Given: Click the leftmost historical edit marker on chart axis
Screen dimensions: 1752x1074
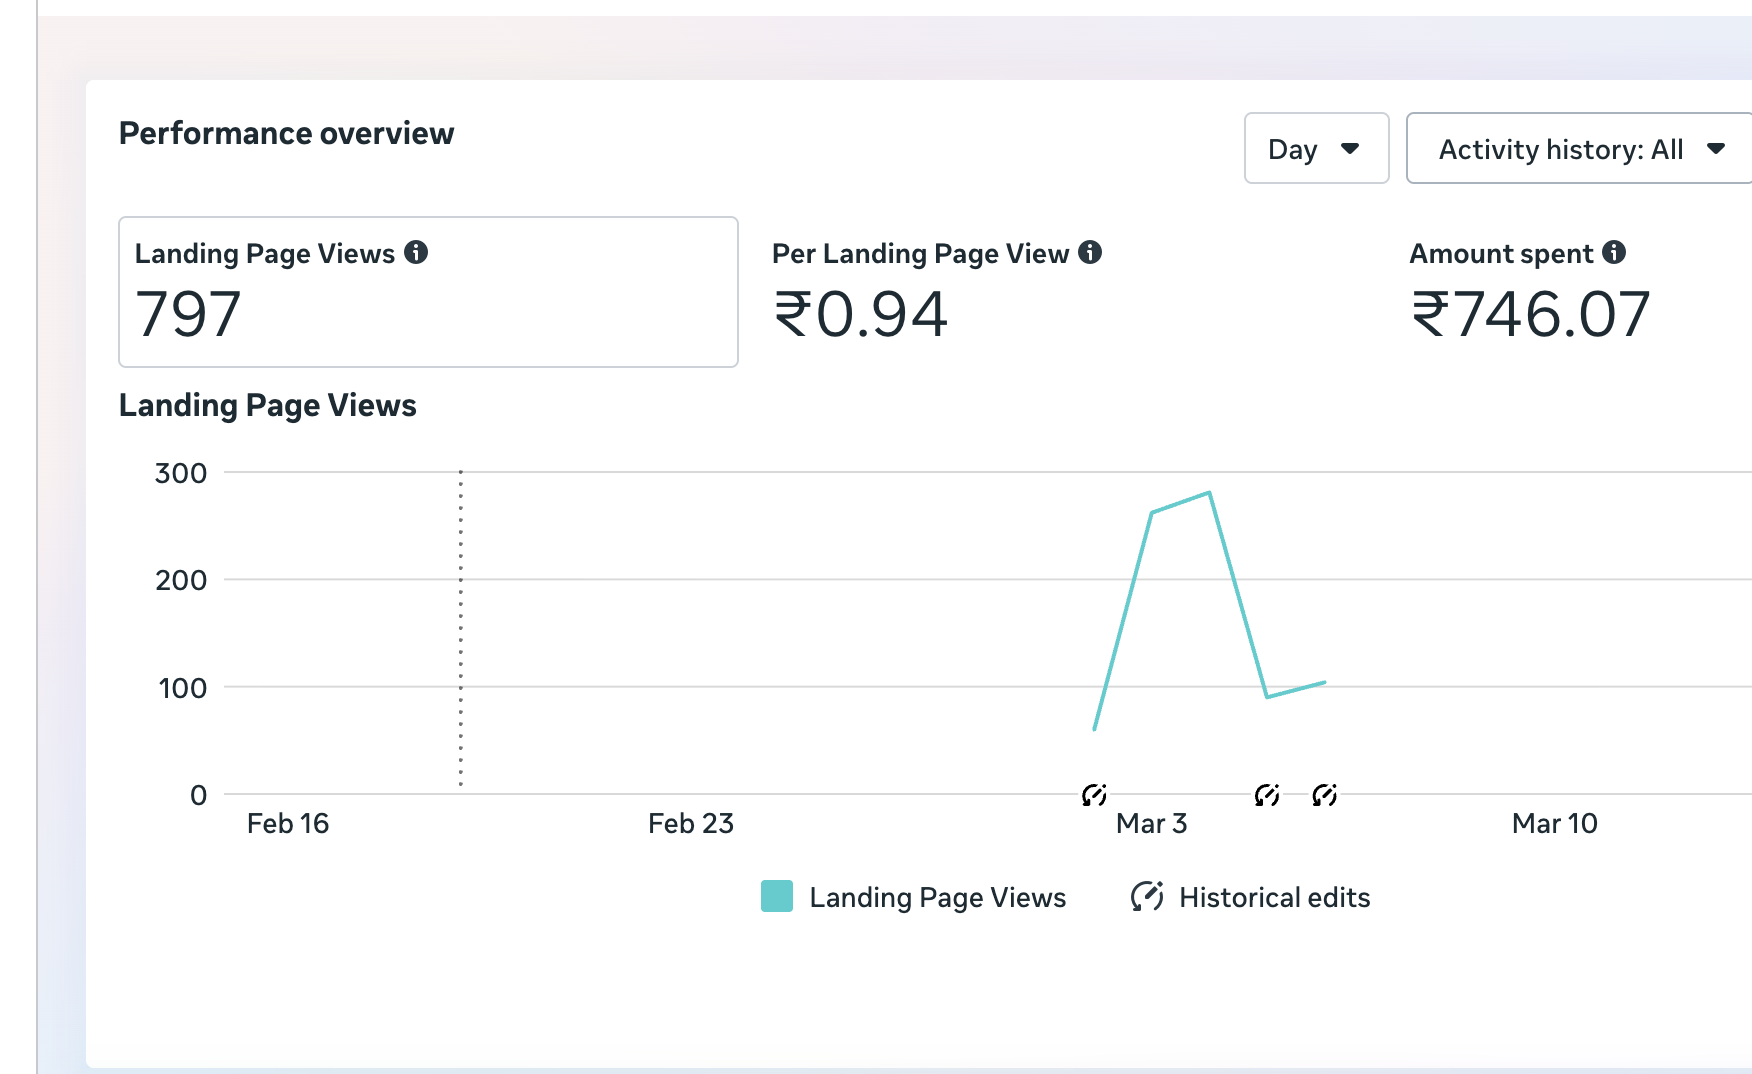Looking at the screenshot, I should [1094, 795].
